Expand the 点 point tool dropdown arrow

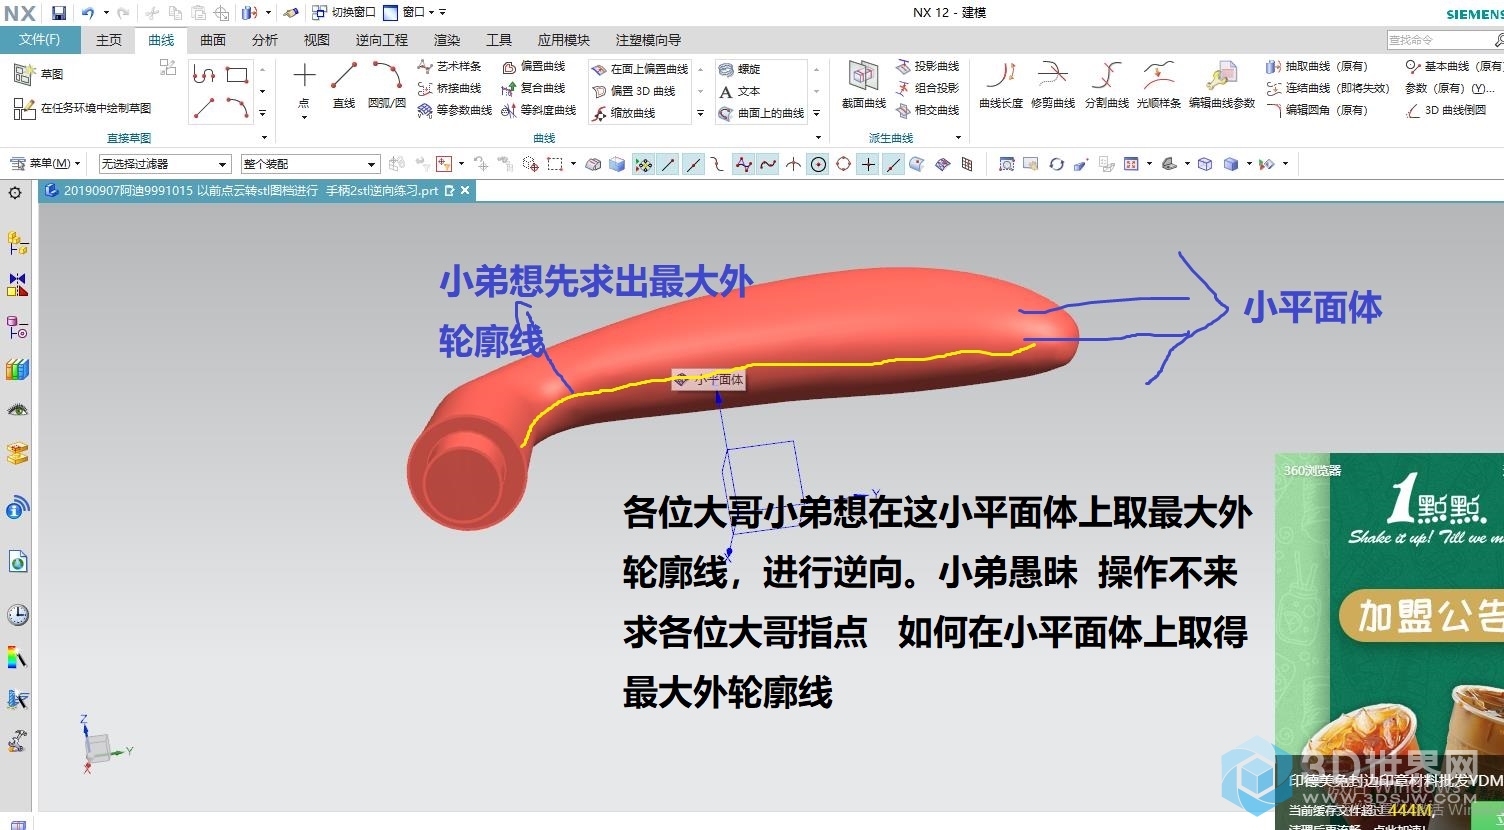pyautogui.click(x=304, y=117)
